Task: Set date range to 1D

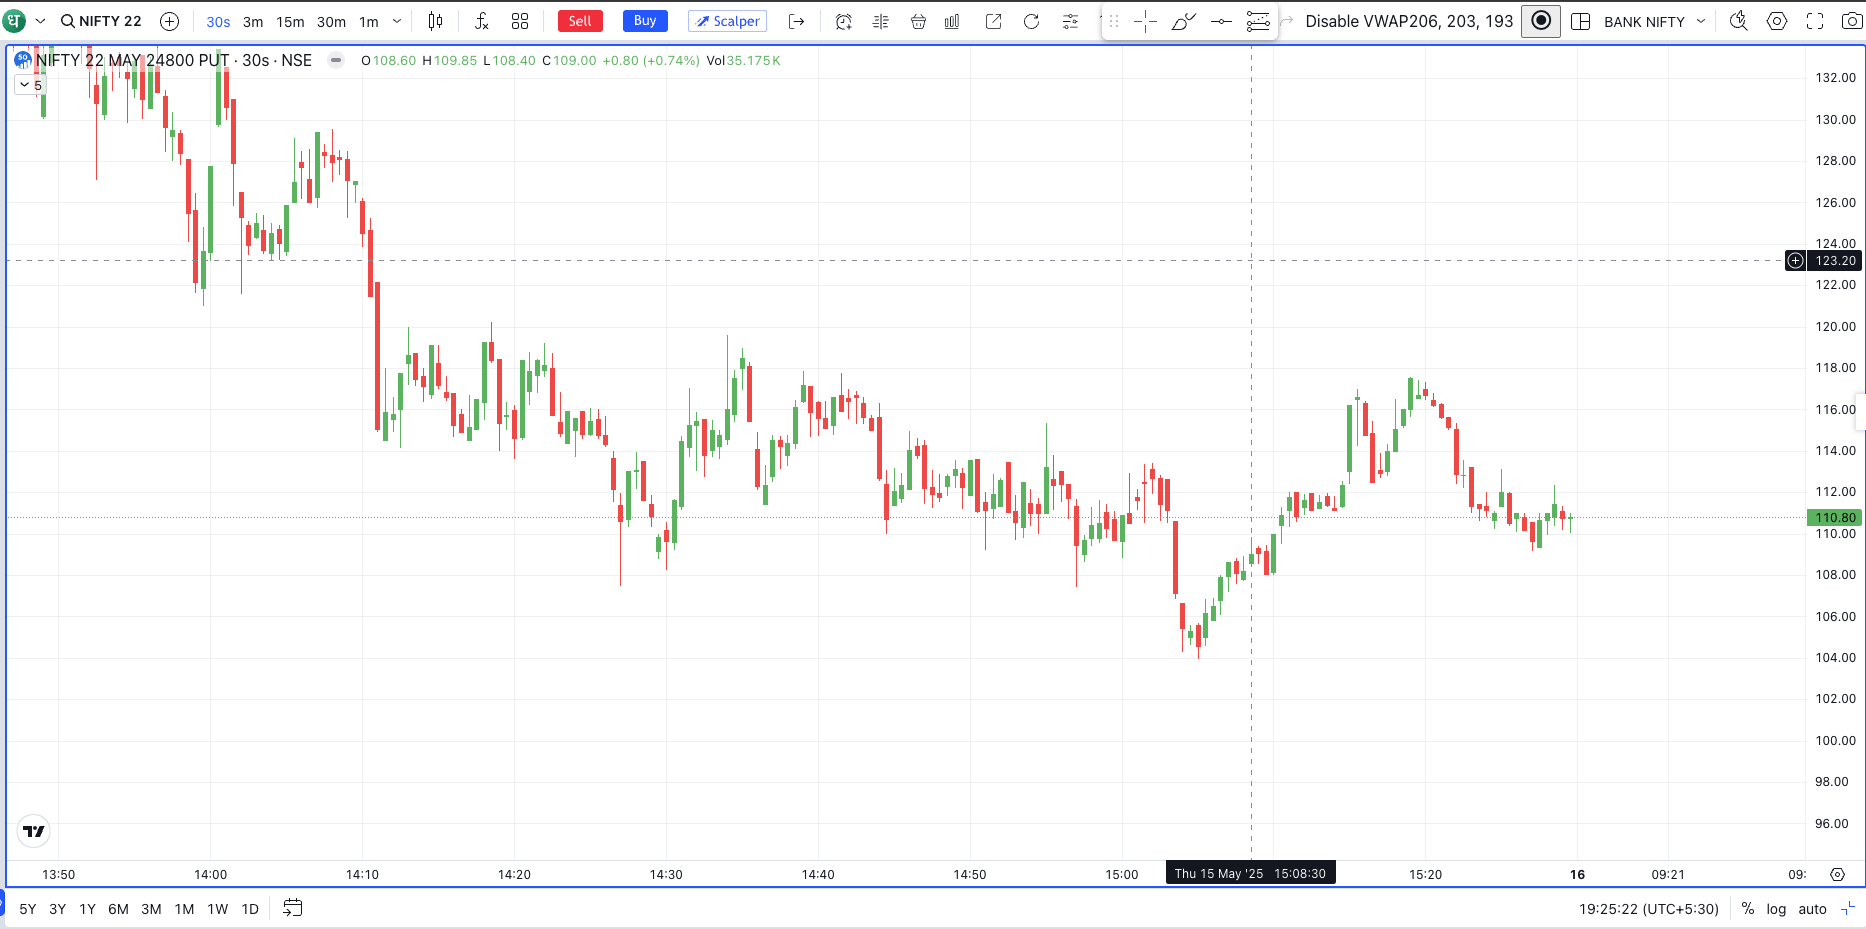Action: [250, 909]
